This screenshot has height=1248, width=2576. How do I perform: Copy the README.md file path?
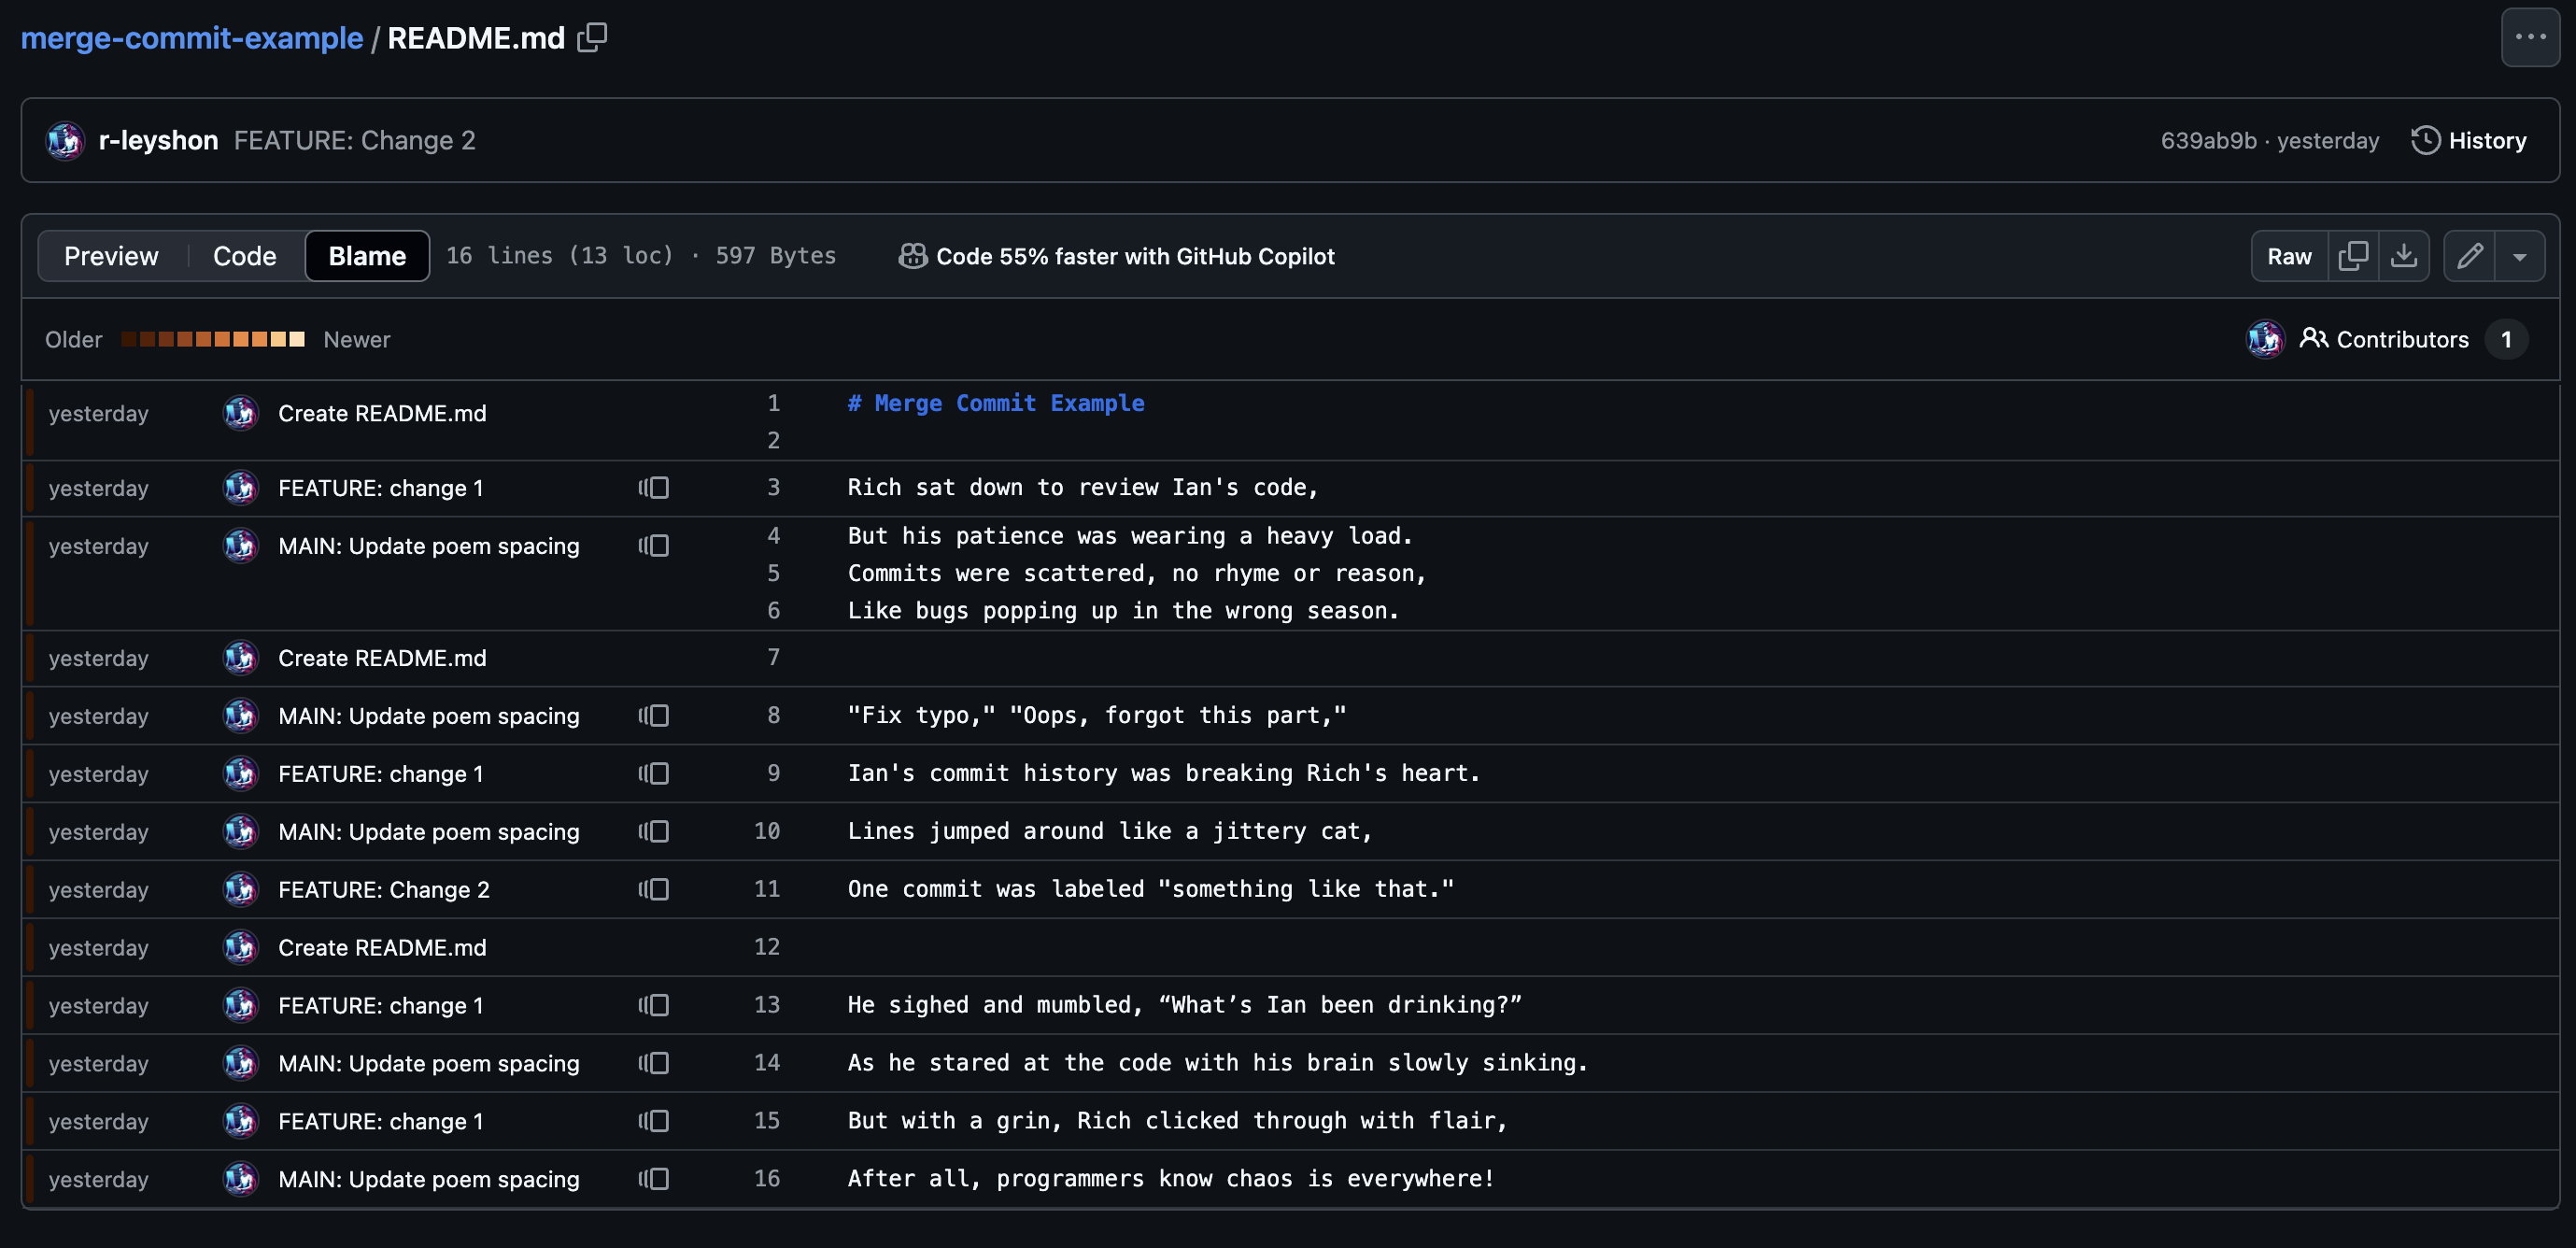(x=592, y=38)
